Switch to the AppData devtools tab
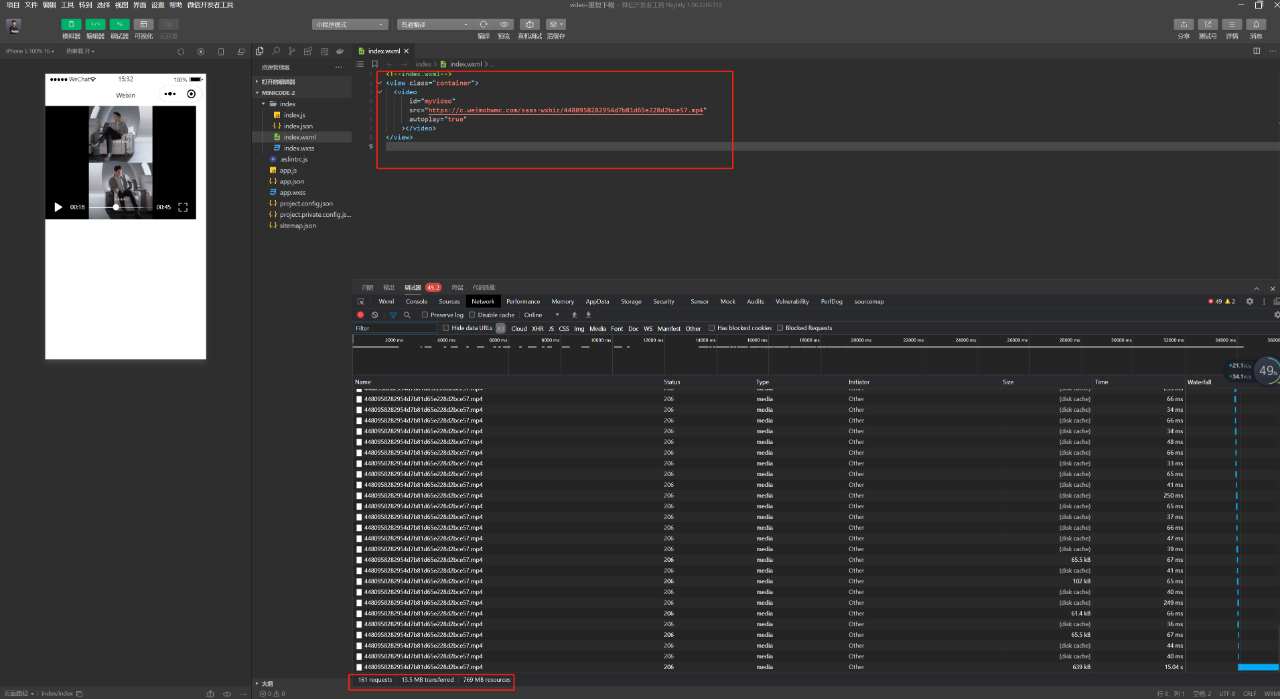The height and width of the screenshot is (699, 1280). coord(598,301)
